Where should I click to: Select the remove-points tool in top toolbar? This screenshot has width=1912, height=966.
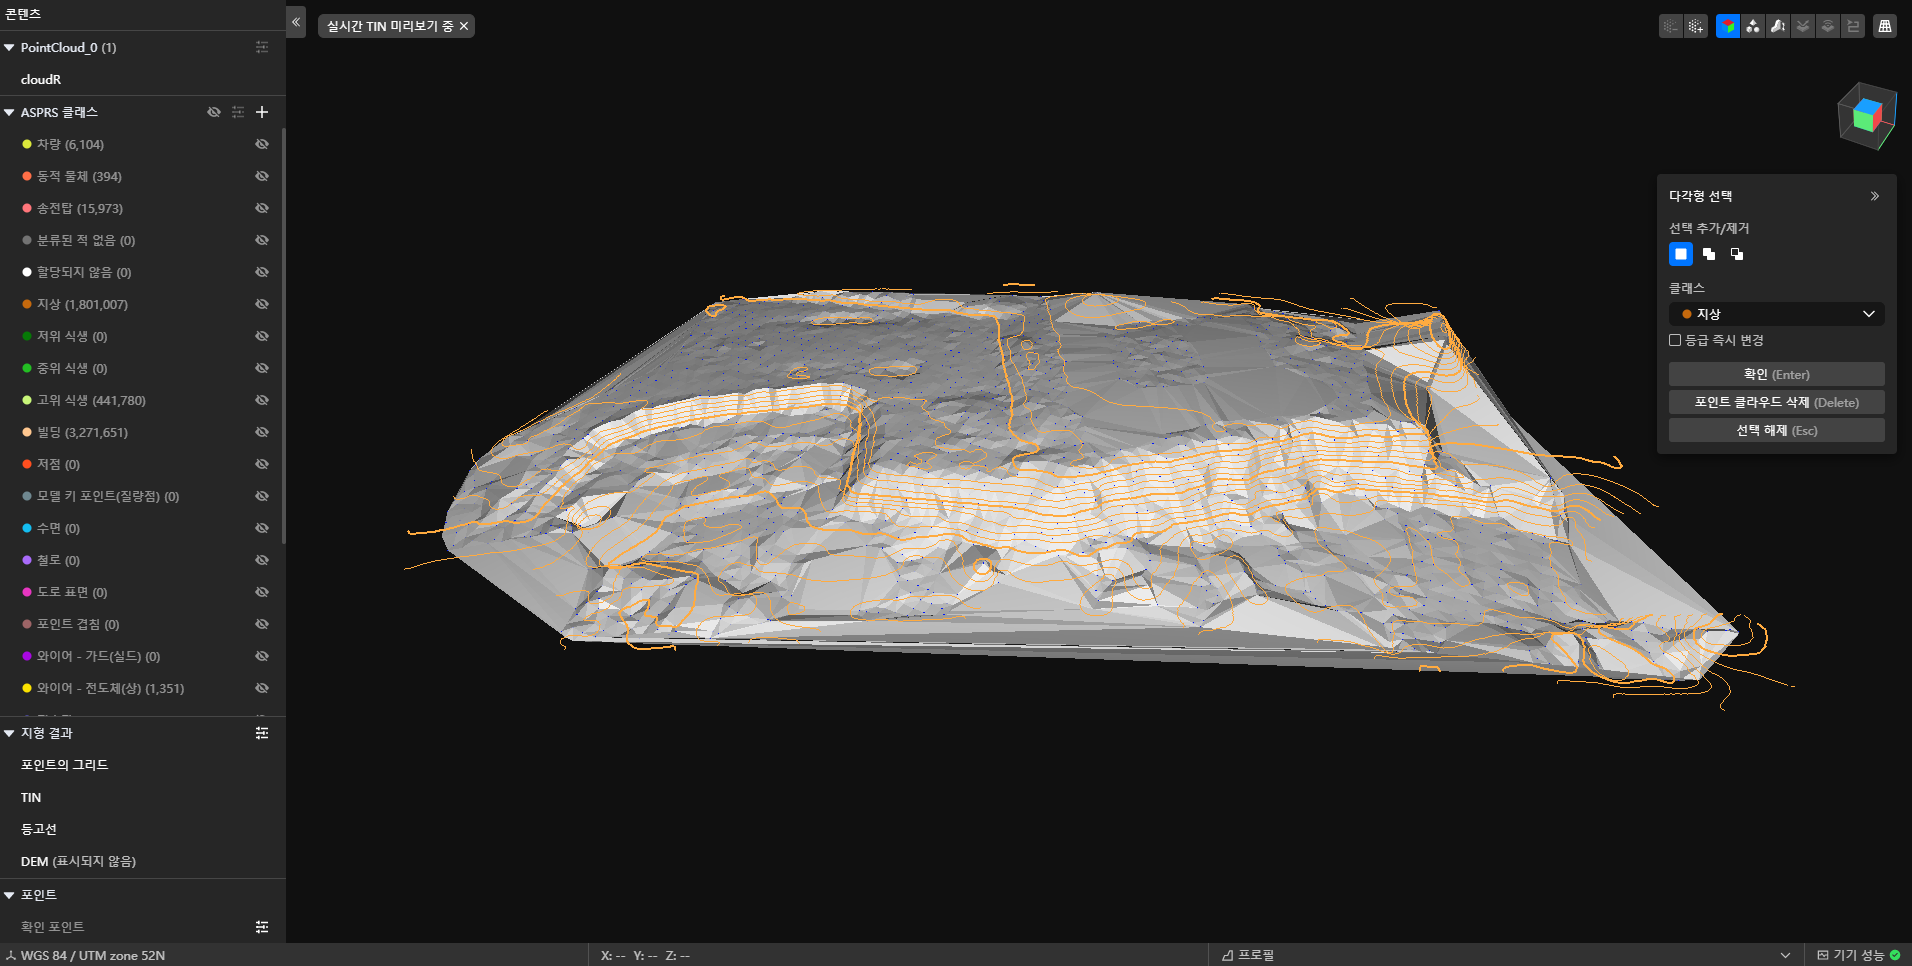point(1671,27)
